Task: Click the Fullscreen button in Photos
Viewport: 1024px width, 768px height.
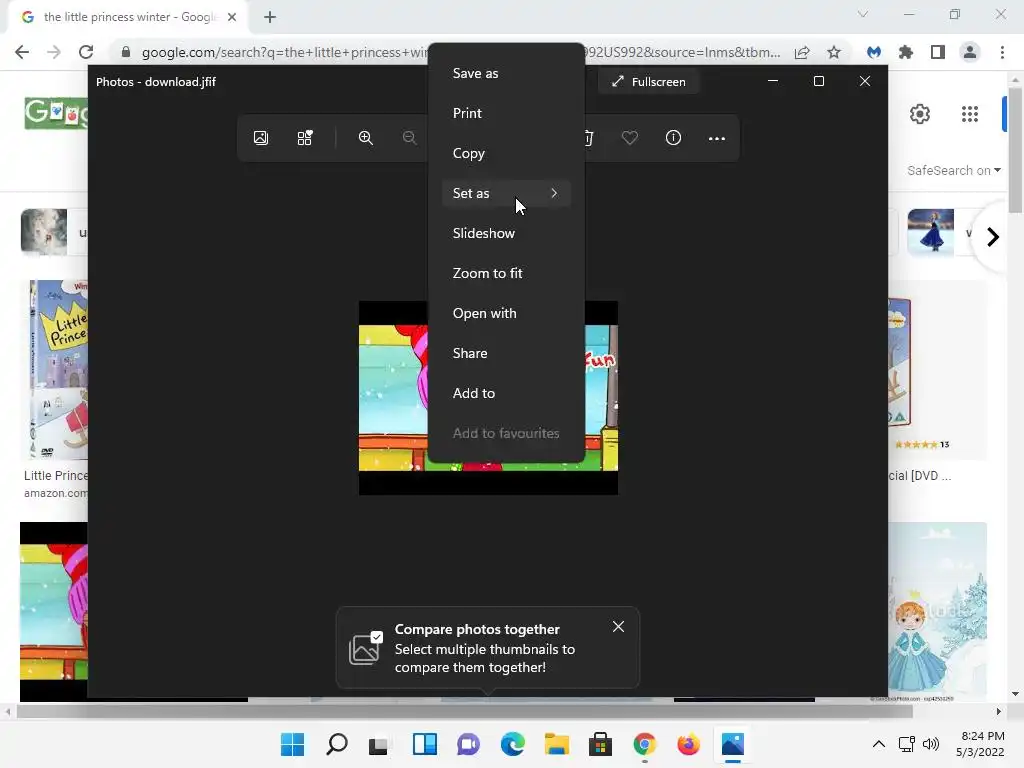Action: (648, 82)
